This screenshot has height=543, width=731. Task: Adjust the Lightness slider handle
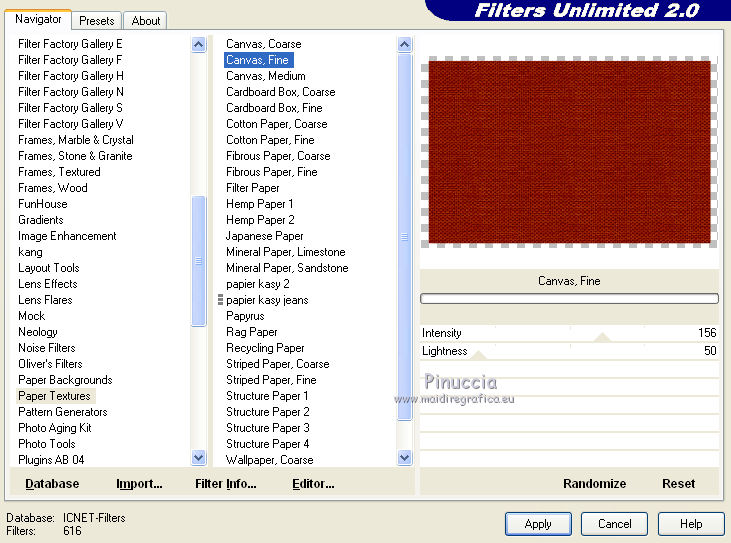click(478, 355)
